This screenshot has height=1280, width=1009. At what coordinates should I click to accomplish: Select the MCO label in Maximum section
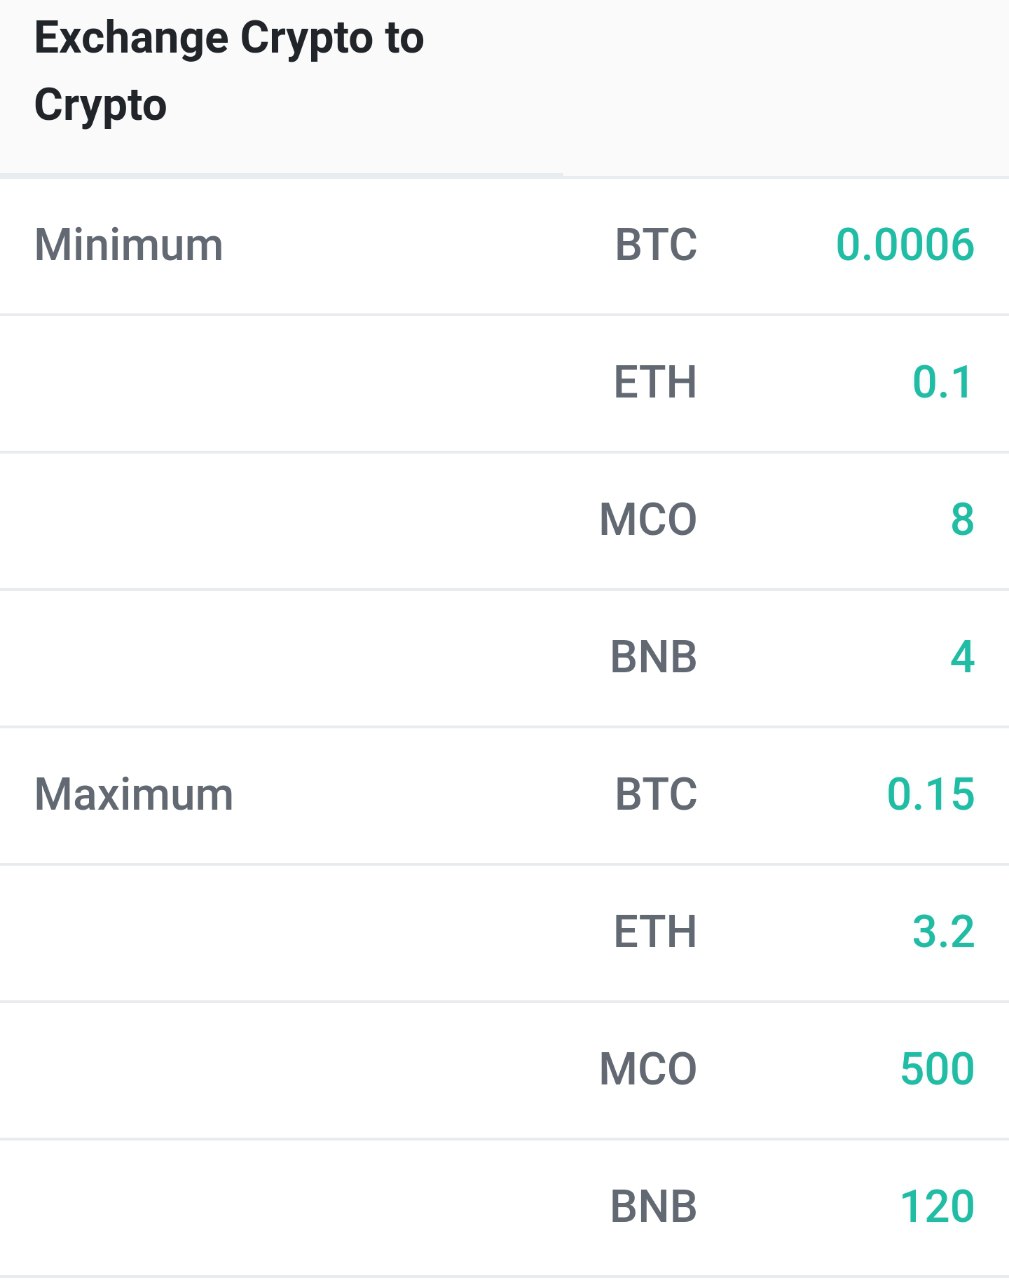coord(648,1069)
